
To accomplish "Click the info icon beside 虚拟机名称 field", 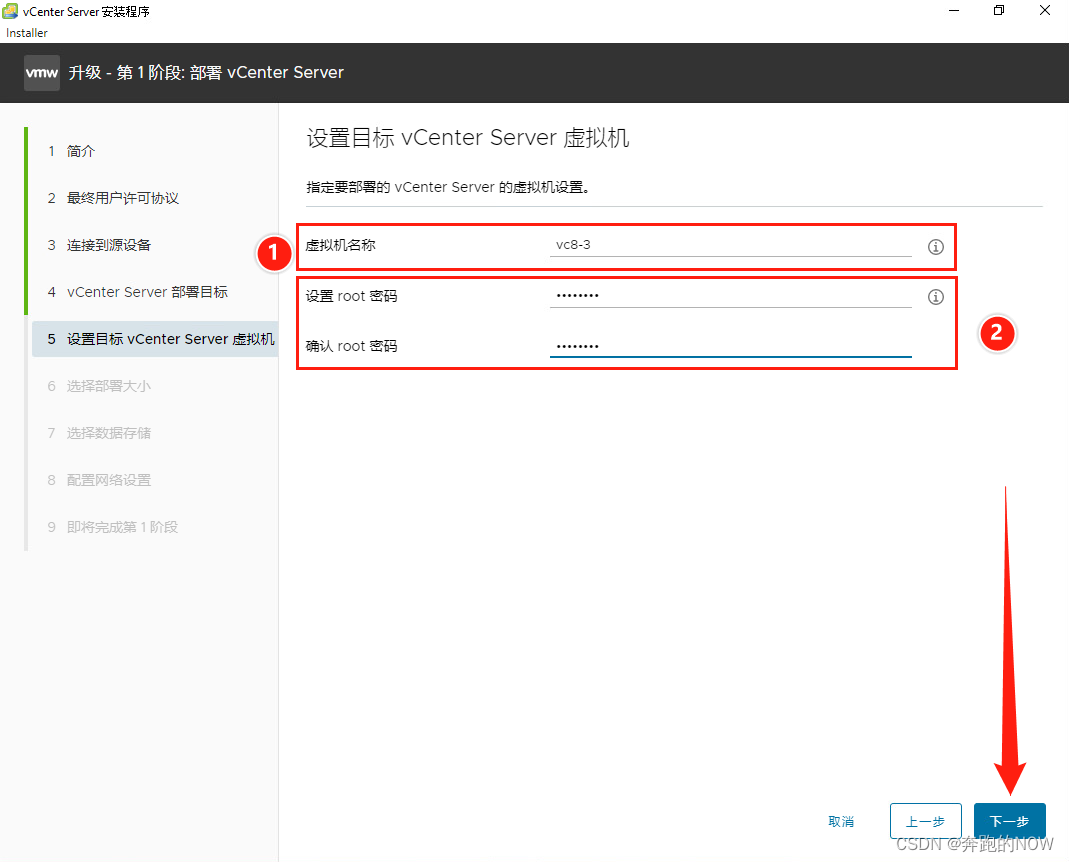I will click(x=935, y=247).
